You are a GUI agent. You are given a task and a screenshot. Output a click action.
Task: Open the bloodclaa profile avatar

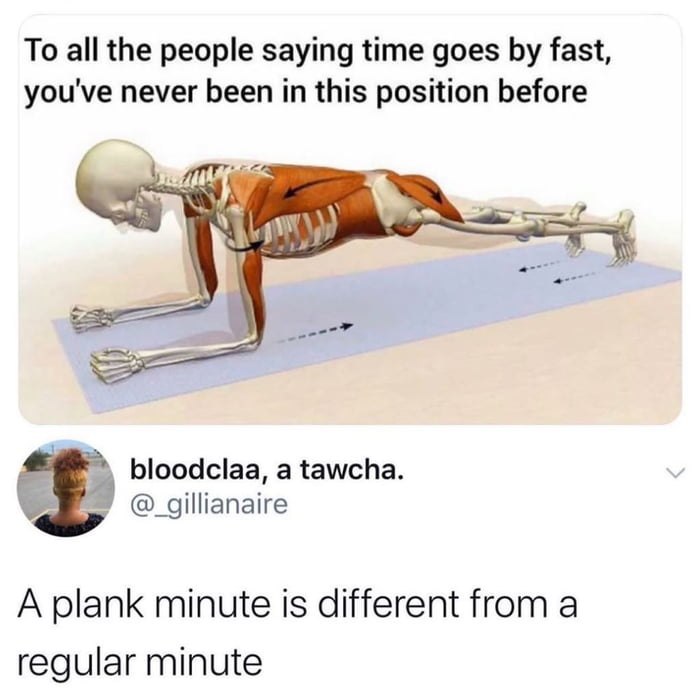[x=66, y=487]
